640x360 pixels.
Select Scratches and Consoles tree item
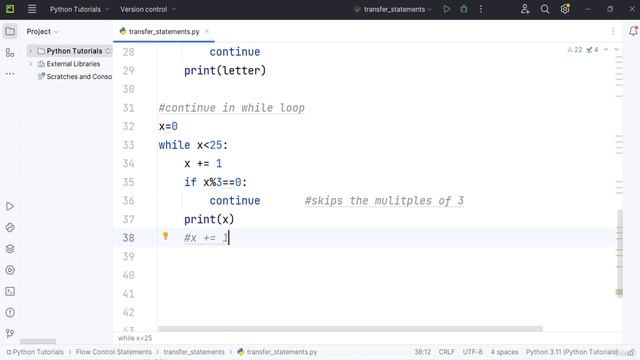coord(75,76)
